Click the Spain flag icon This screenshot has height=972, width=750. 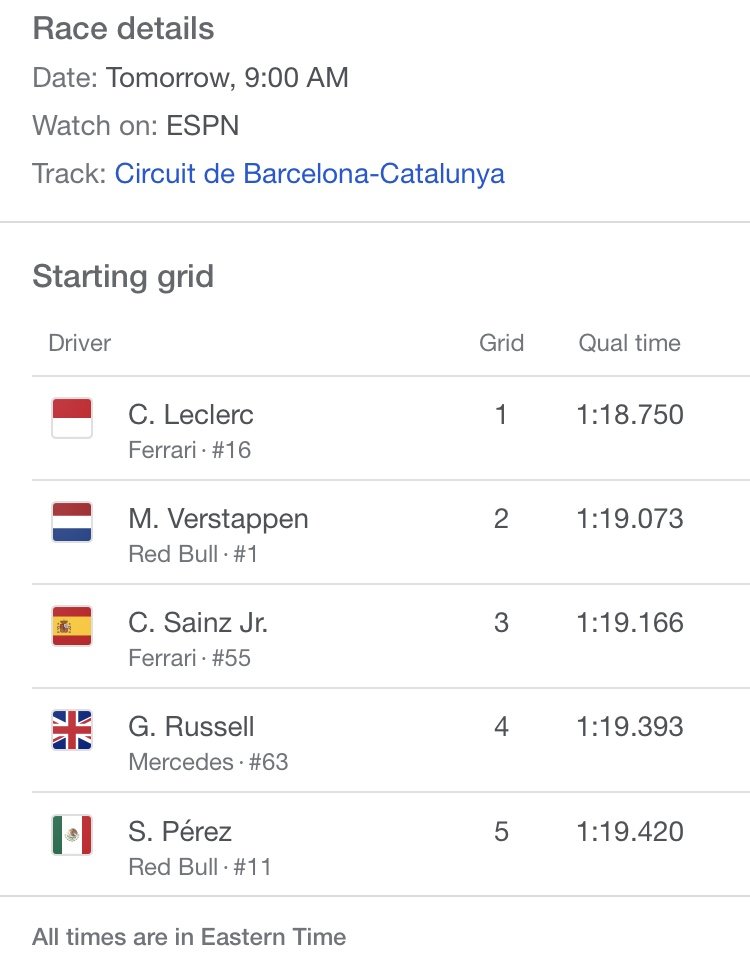pyautogui.click(x=72, y=626)
